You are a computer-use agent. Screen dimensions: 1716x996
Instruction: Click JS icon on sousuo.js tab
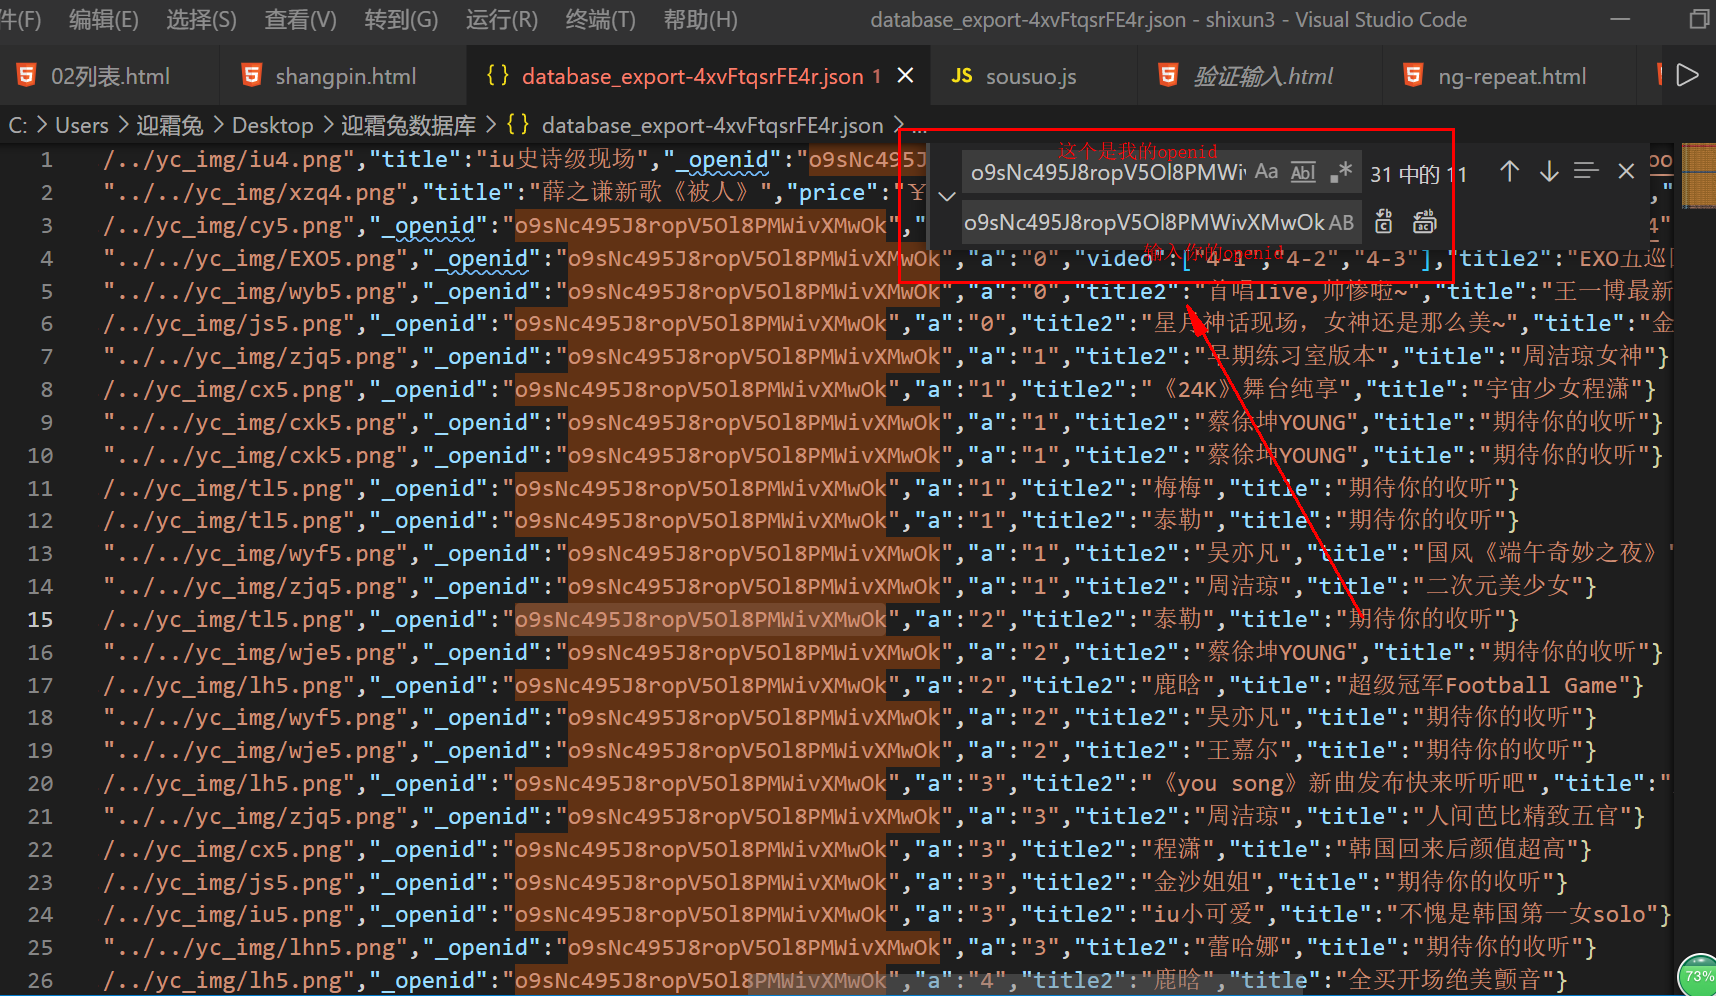962,76
